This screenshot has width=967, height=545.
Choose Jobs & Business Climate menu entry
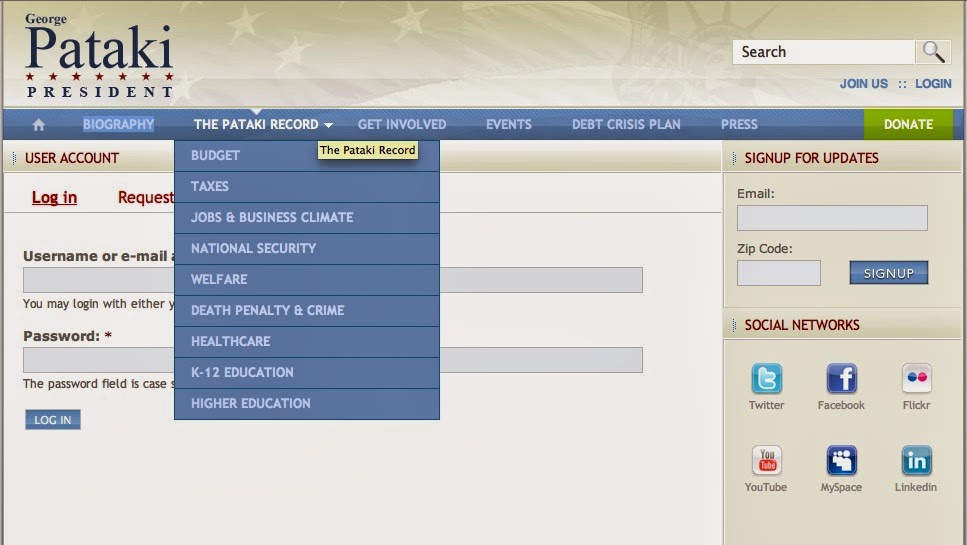point(307,217)
